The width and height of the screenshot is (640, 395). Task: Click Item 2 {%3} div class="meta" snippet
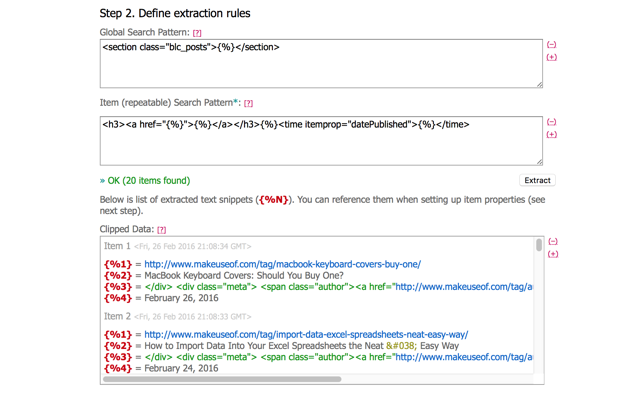pos(338,357)
